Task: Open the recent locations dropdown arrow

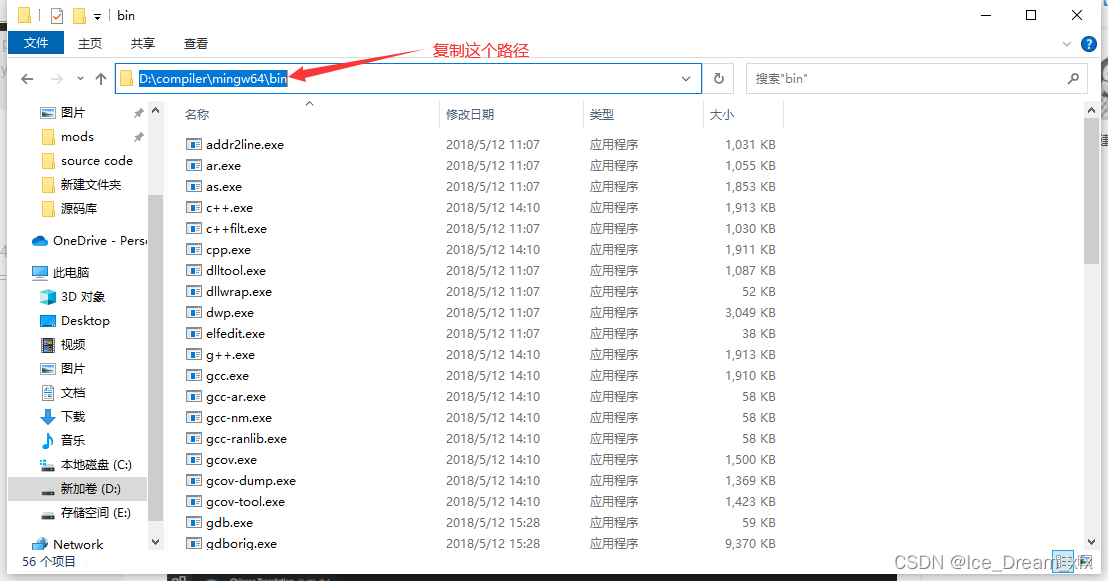Action: point(80,78)
